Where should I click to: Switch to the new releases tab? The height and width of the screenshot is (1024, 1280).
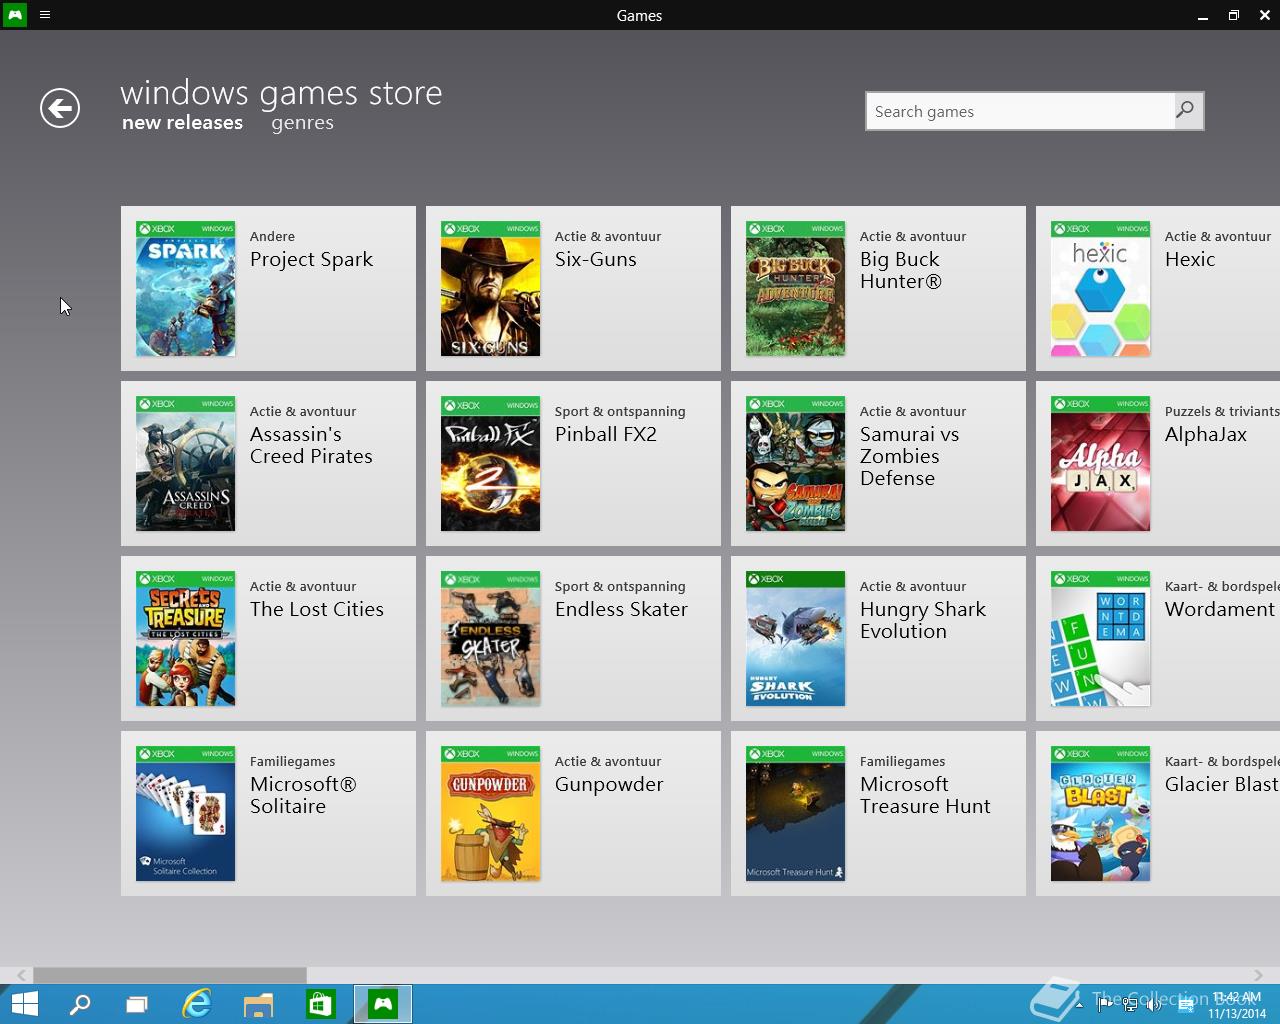pos(182,123)
